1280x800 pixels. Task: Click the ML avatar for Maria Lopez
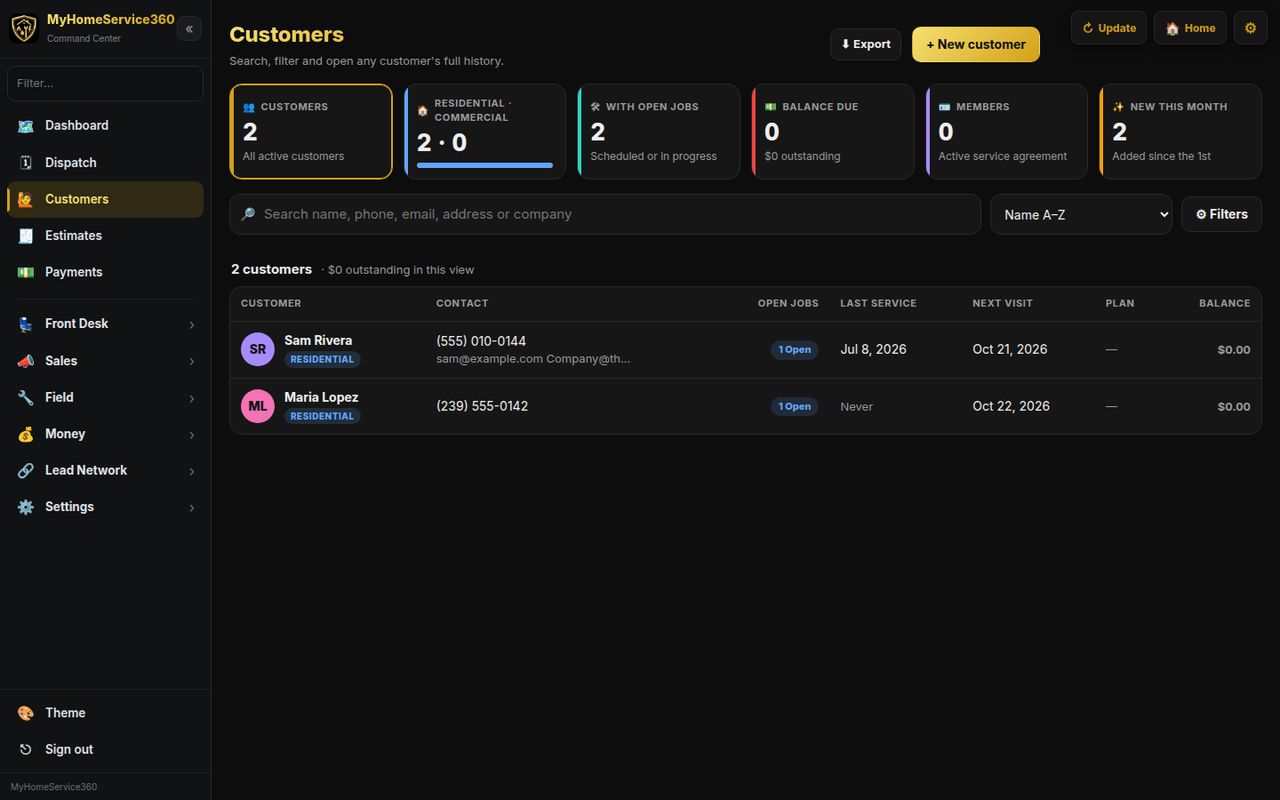(x=258, y=407)
